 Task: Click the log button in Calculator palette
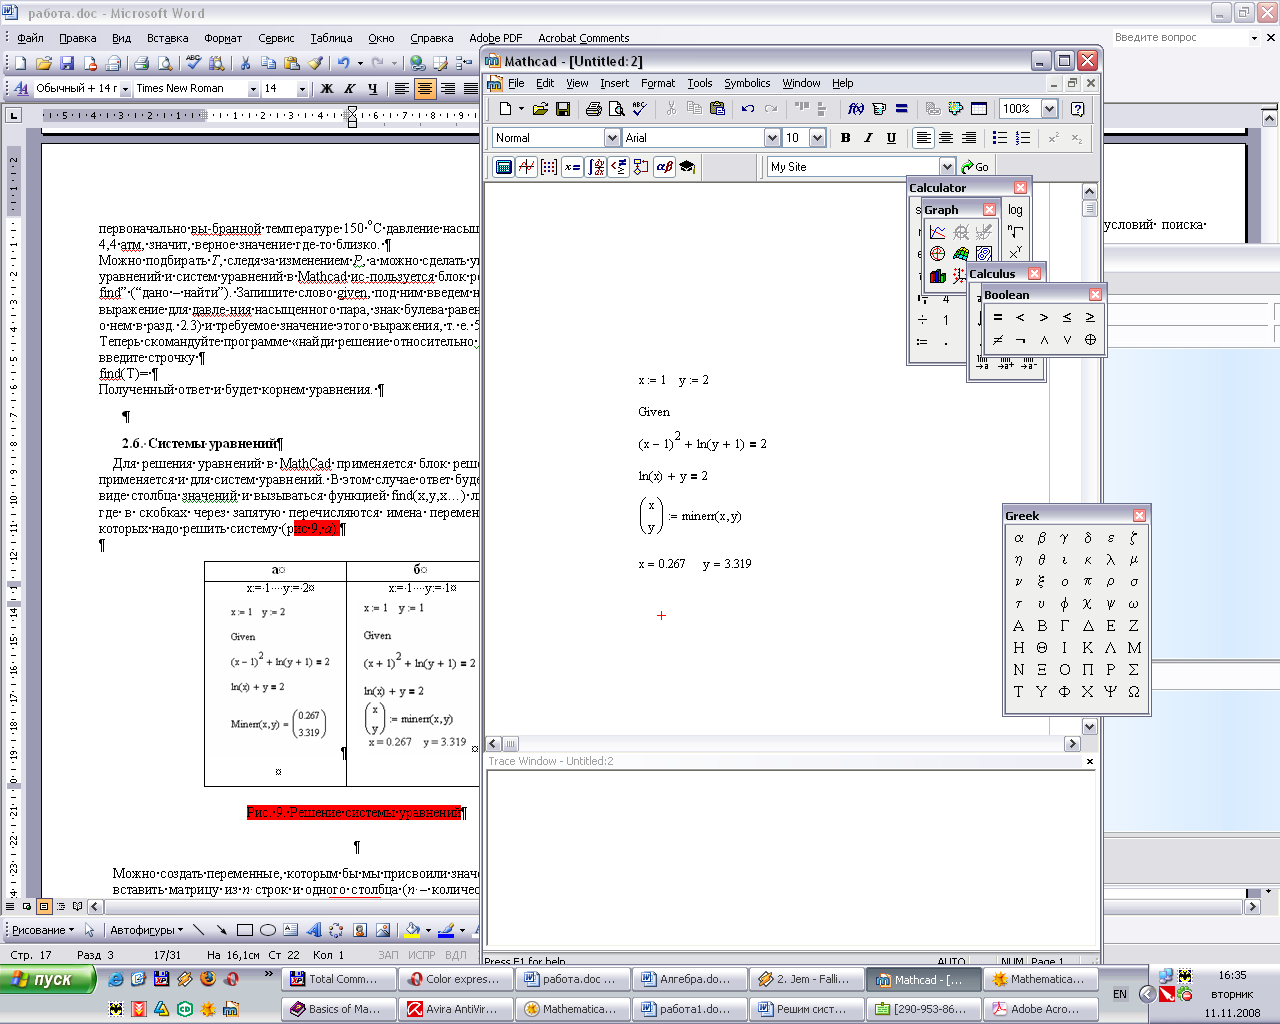tap(1015, 210)
